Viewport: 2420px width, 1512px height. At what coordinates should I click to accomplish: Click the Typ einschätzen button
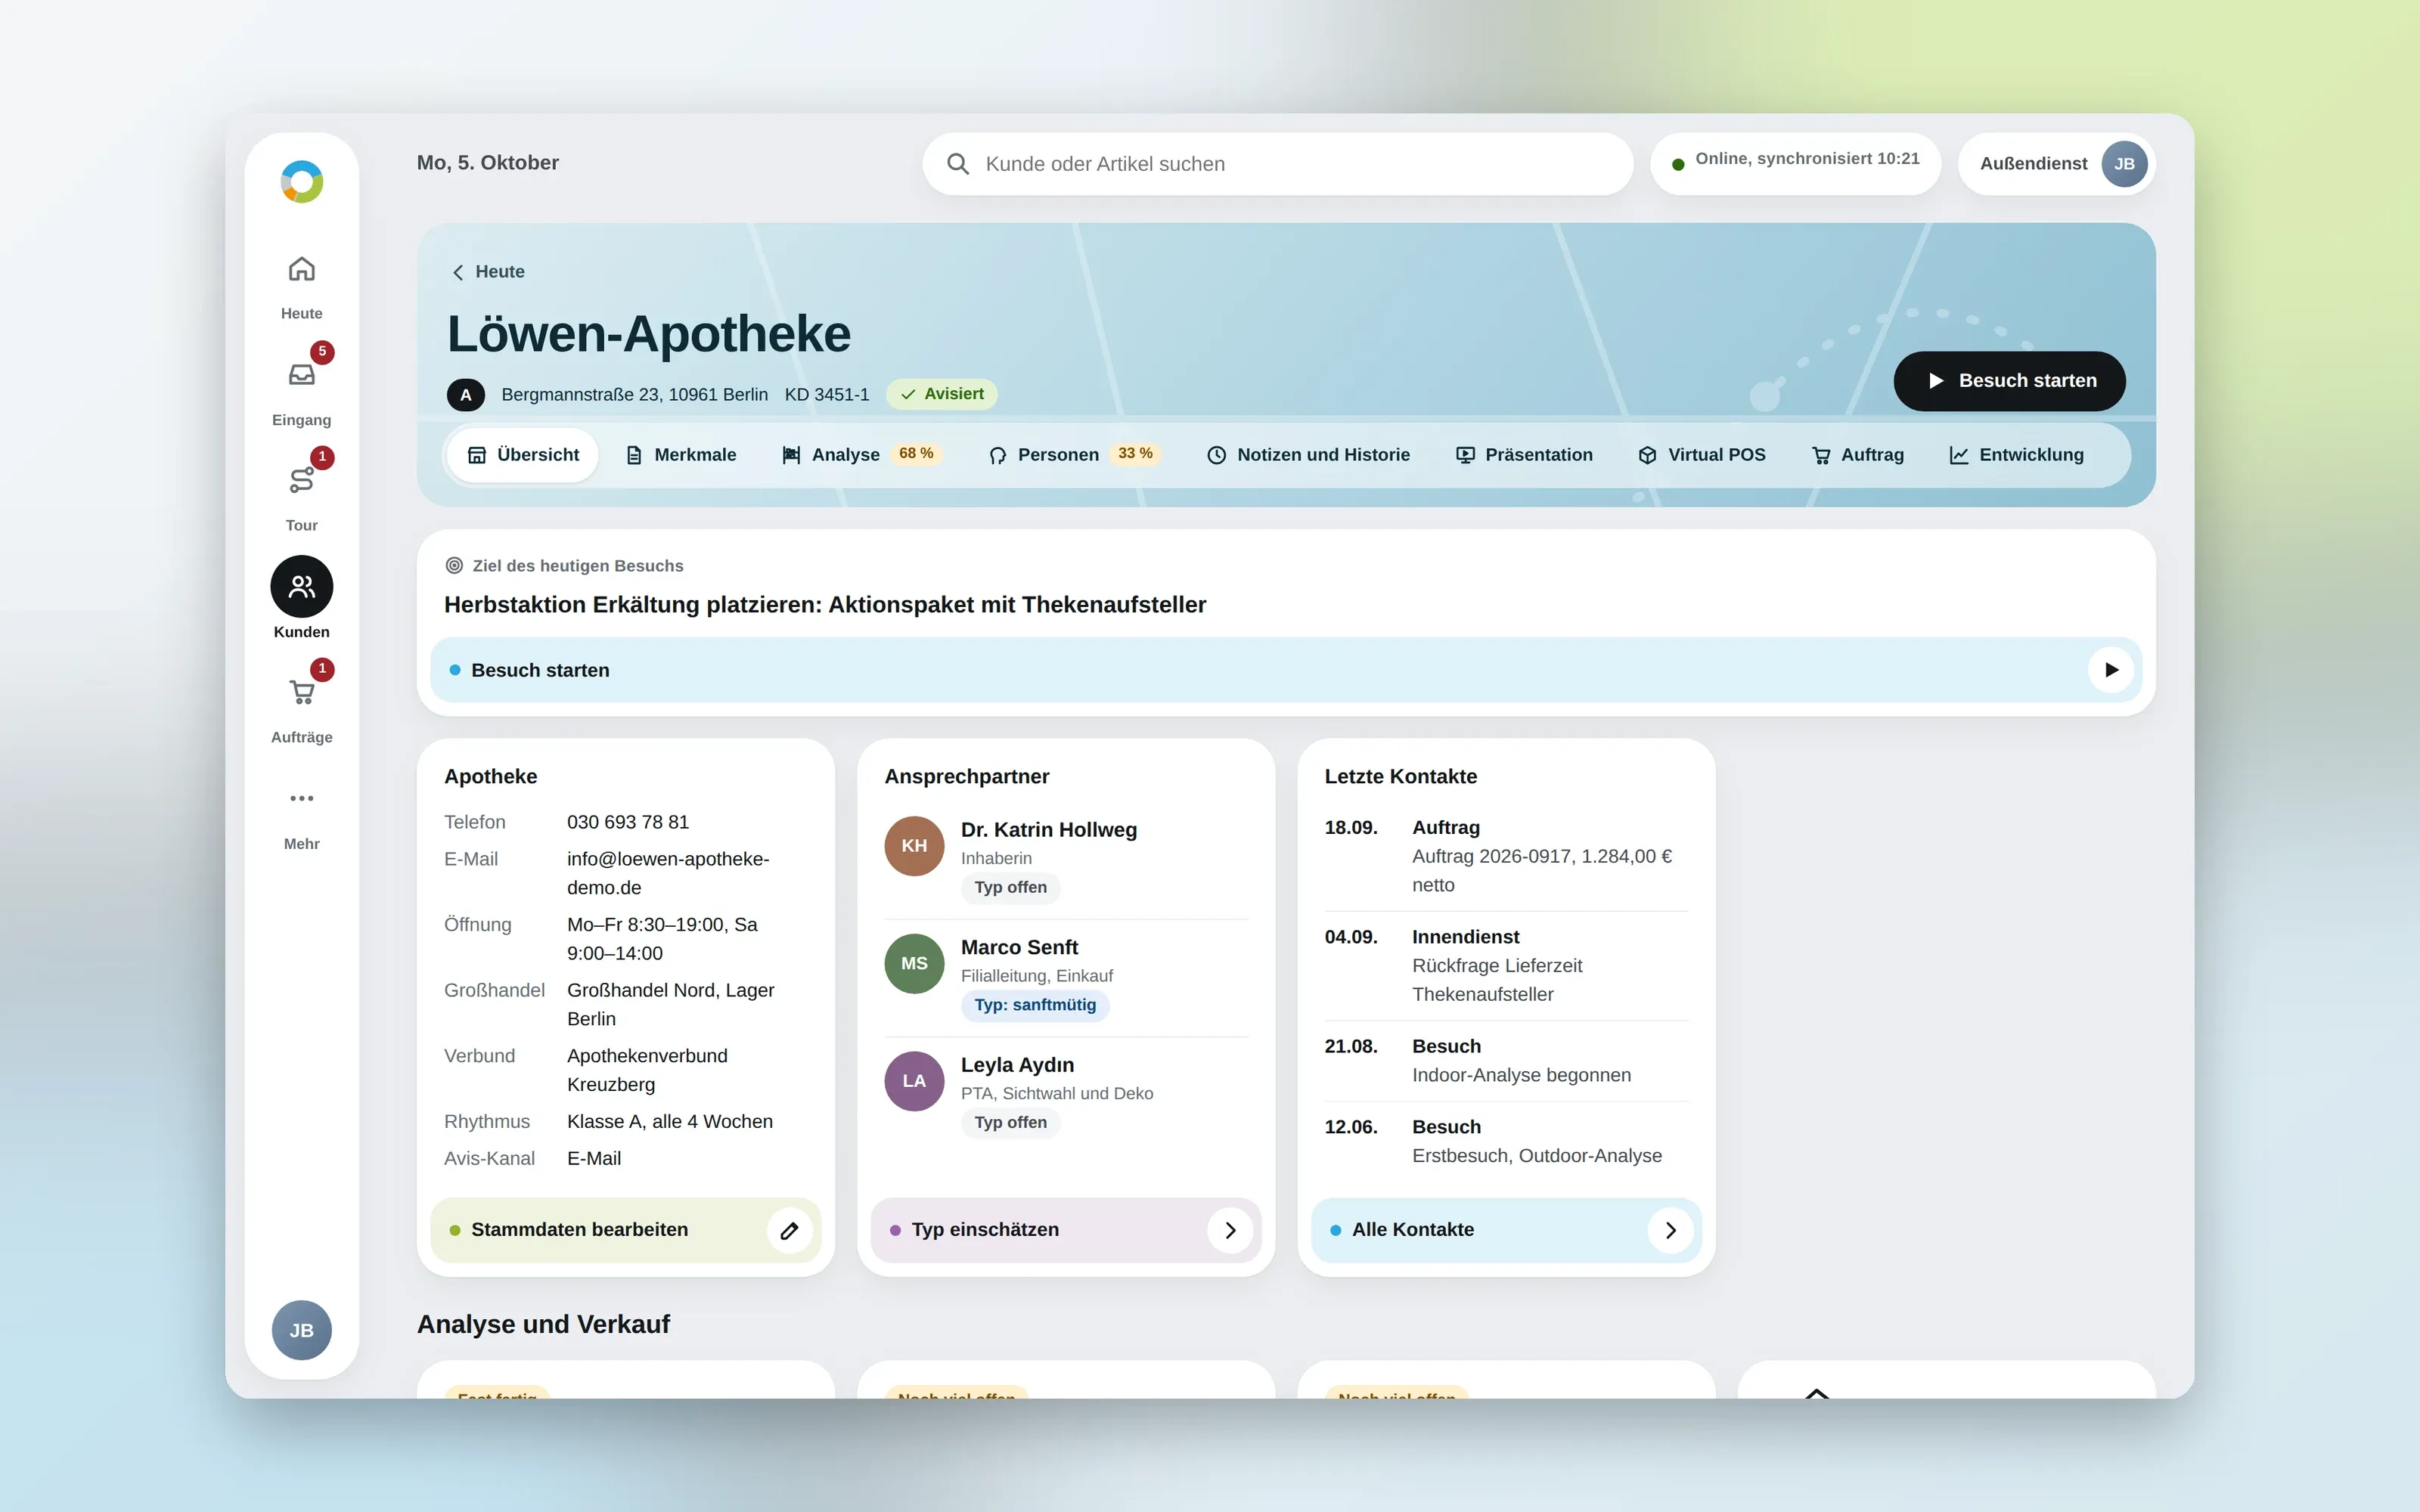1066,1230
